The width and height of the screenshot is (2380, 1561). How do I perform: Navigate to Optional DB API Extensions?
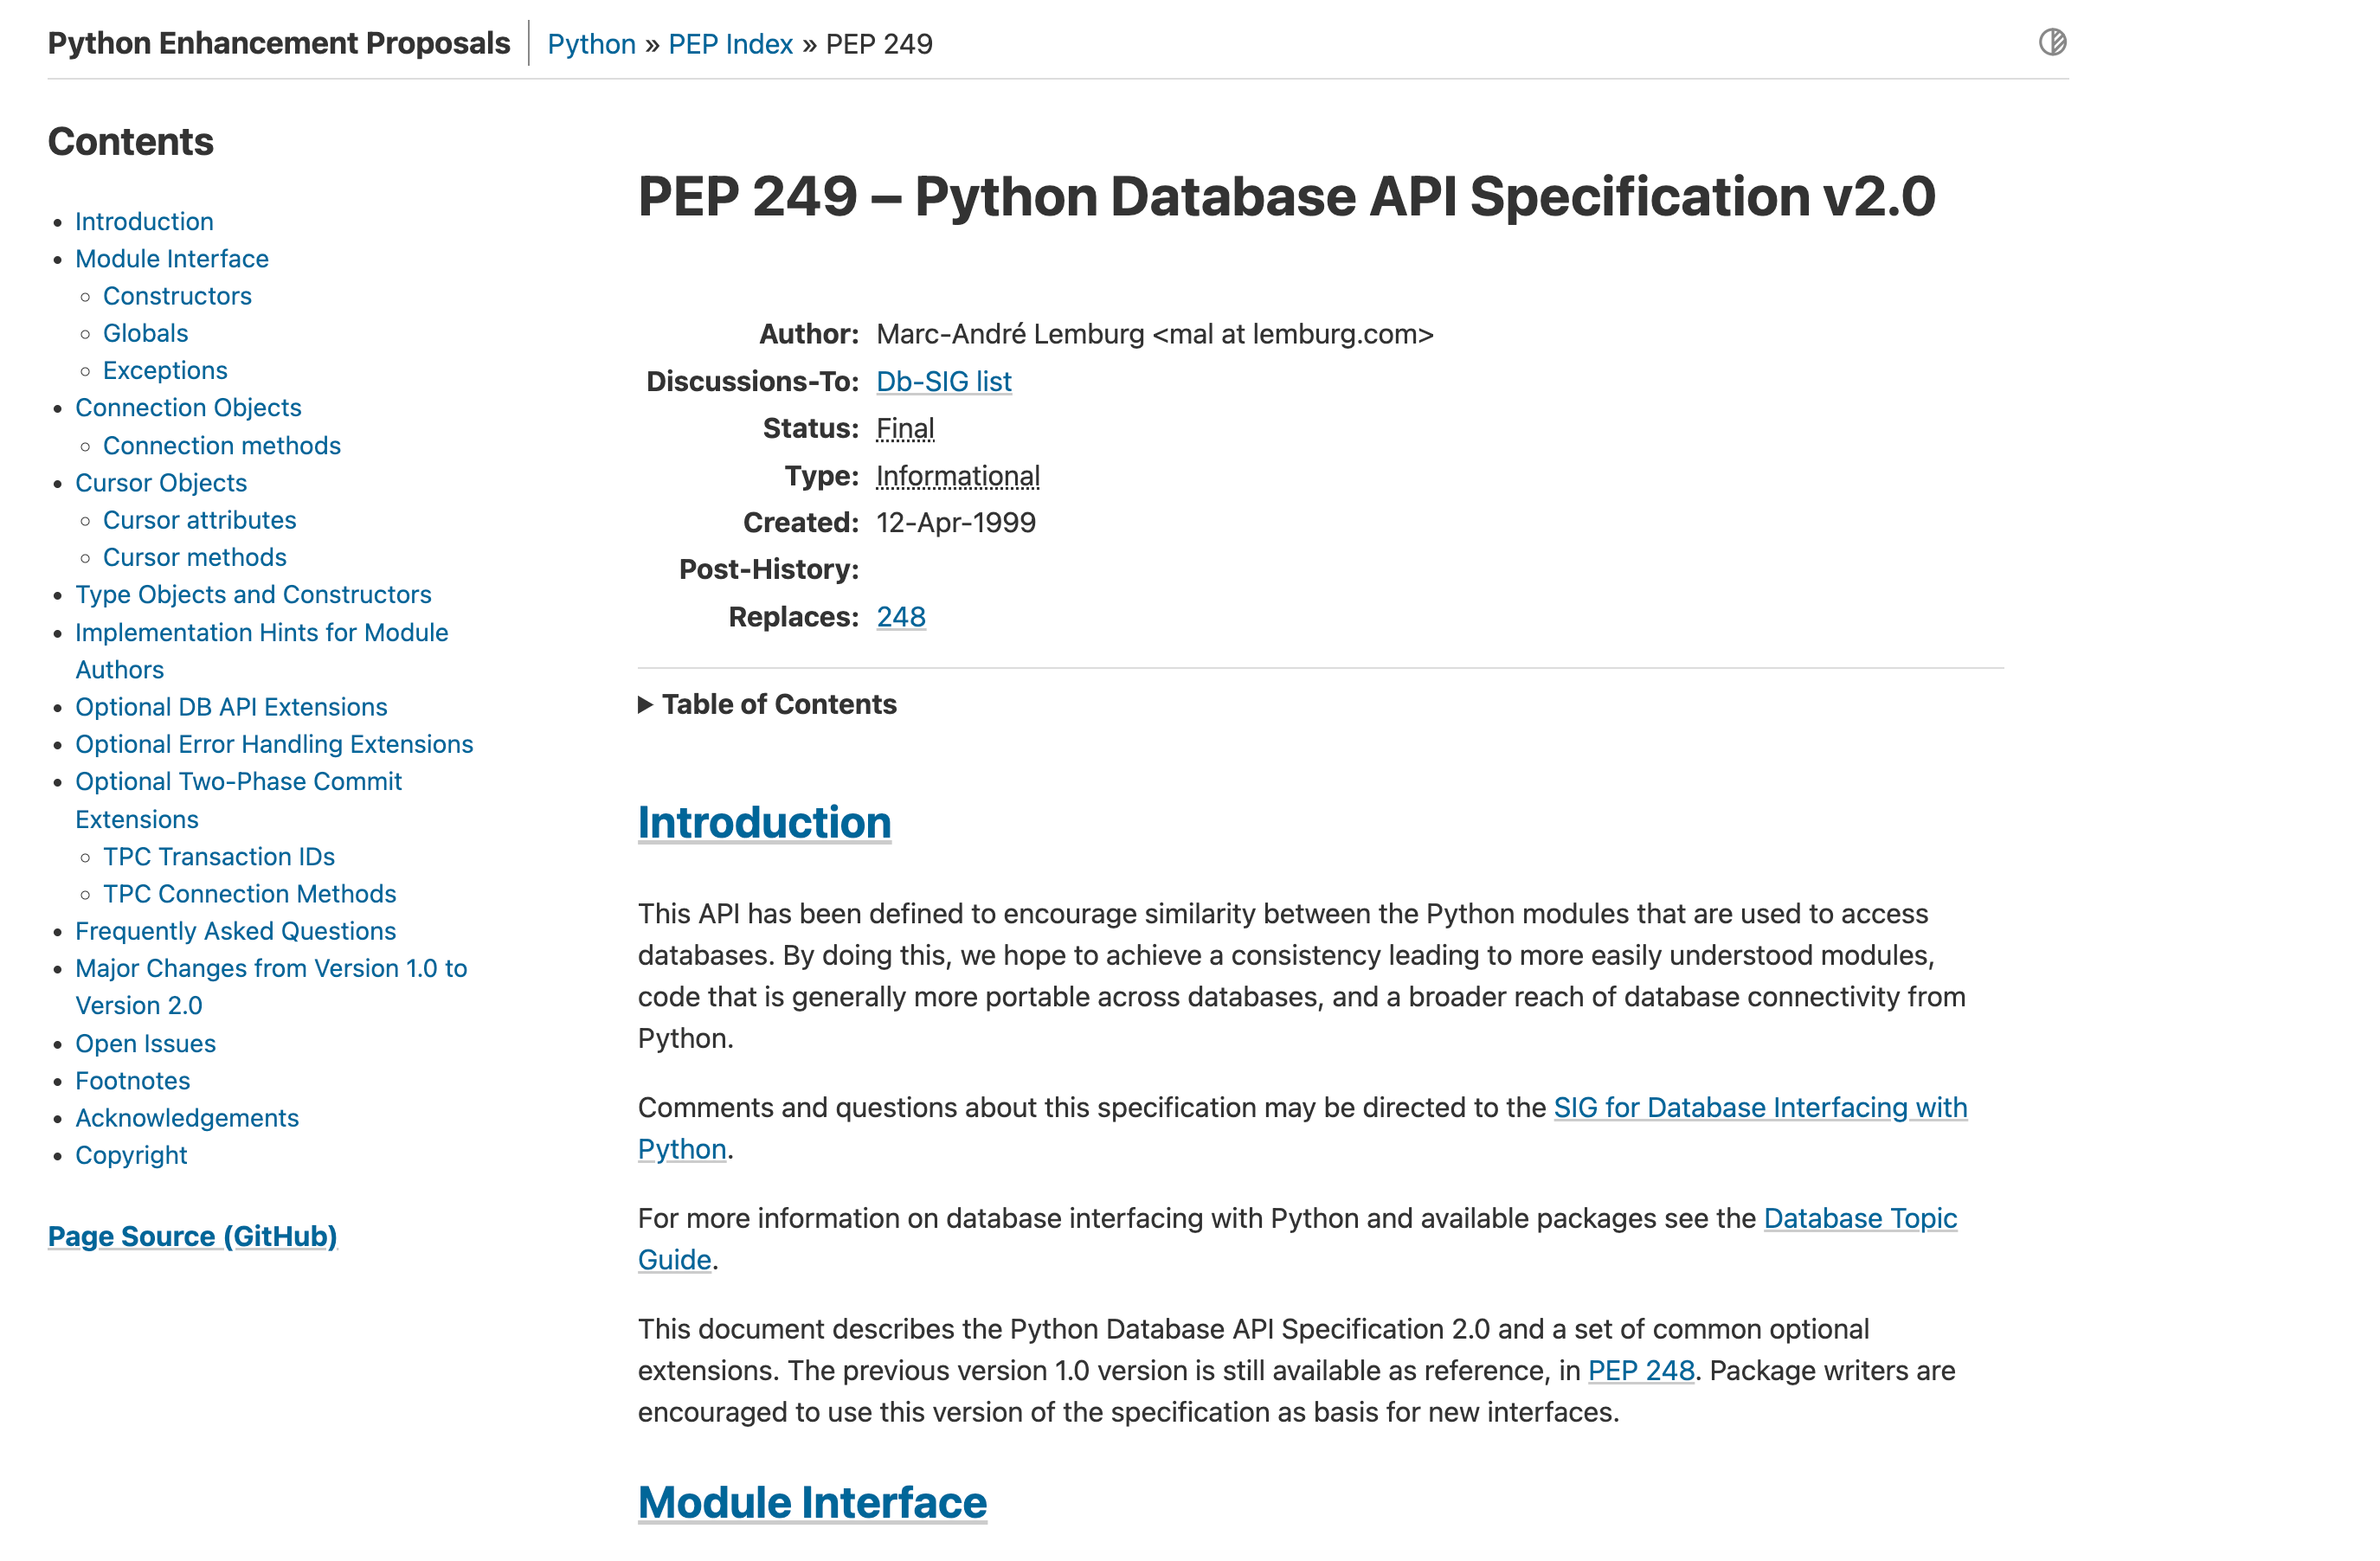coord(231,707)
